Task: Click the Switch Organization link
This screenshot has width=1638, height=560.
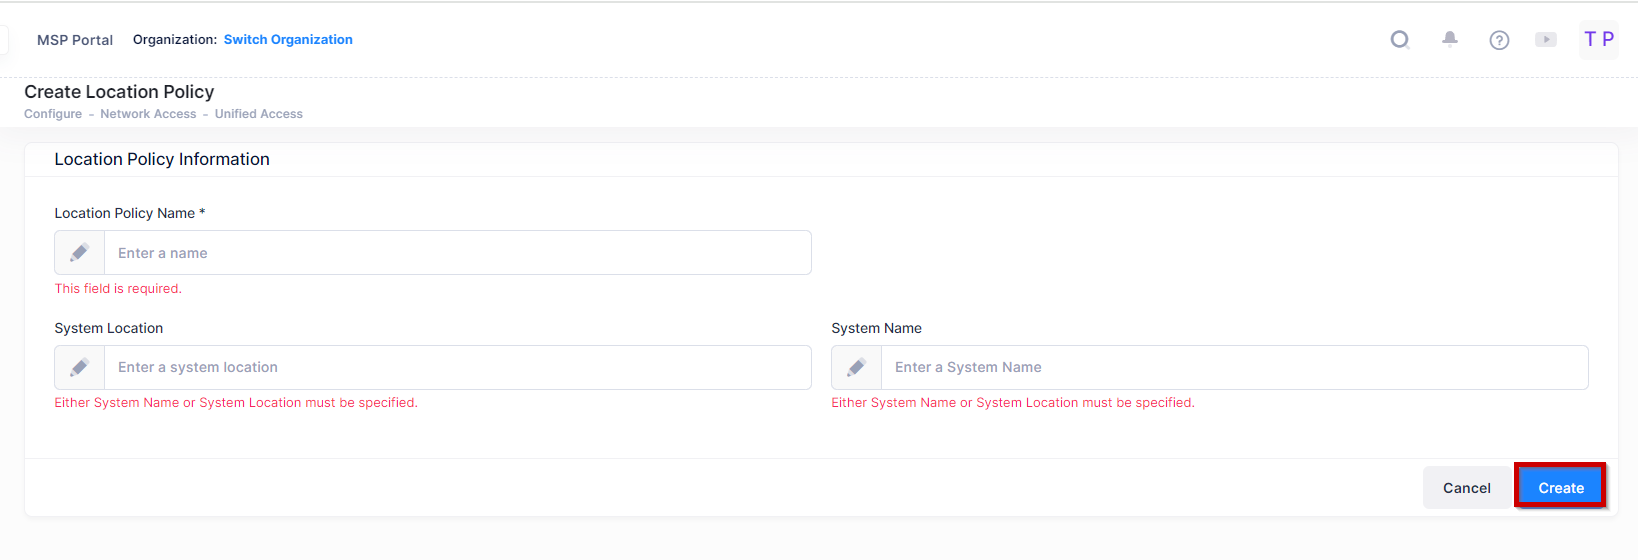Action: pos(288,40)
